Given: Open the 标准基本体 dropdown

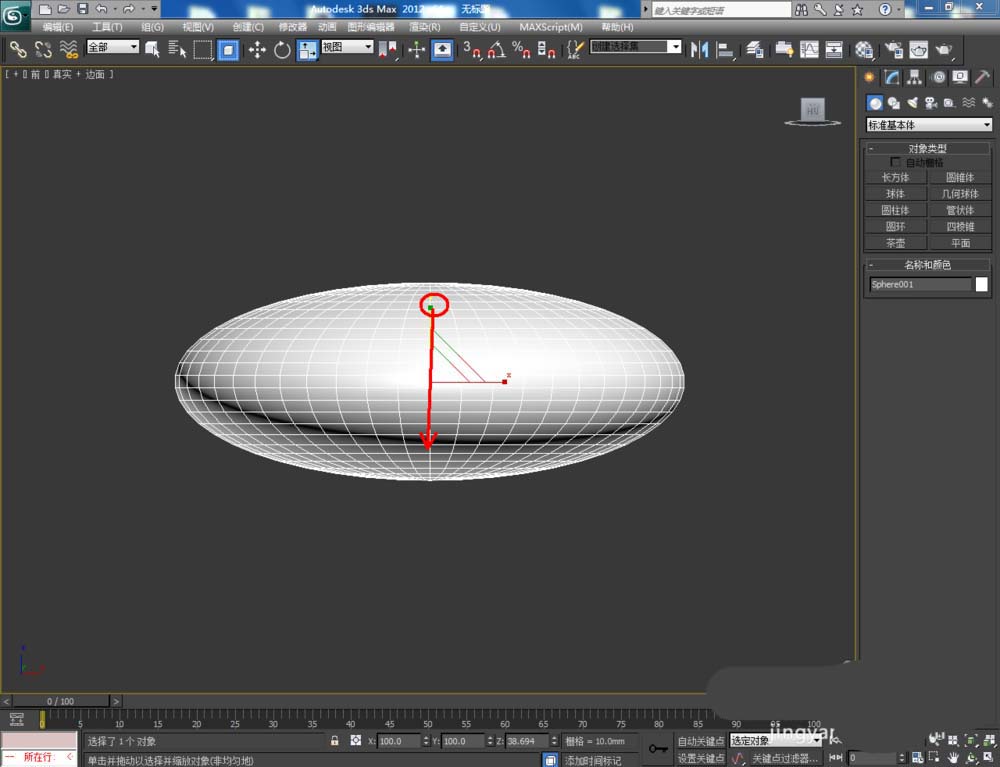Looking at the screenshot, I should [928, 125].
